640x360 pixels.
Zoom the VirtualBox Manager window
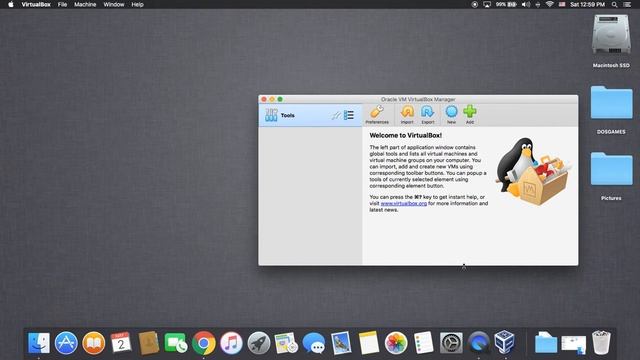[x=280, y=99]
